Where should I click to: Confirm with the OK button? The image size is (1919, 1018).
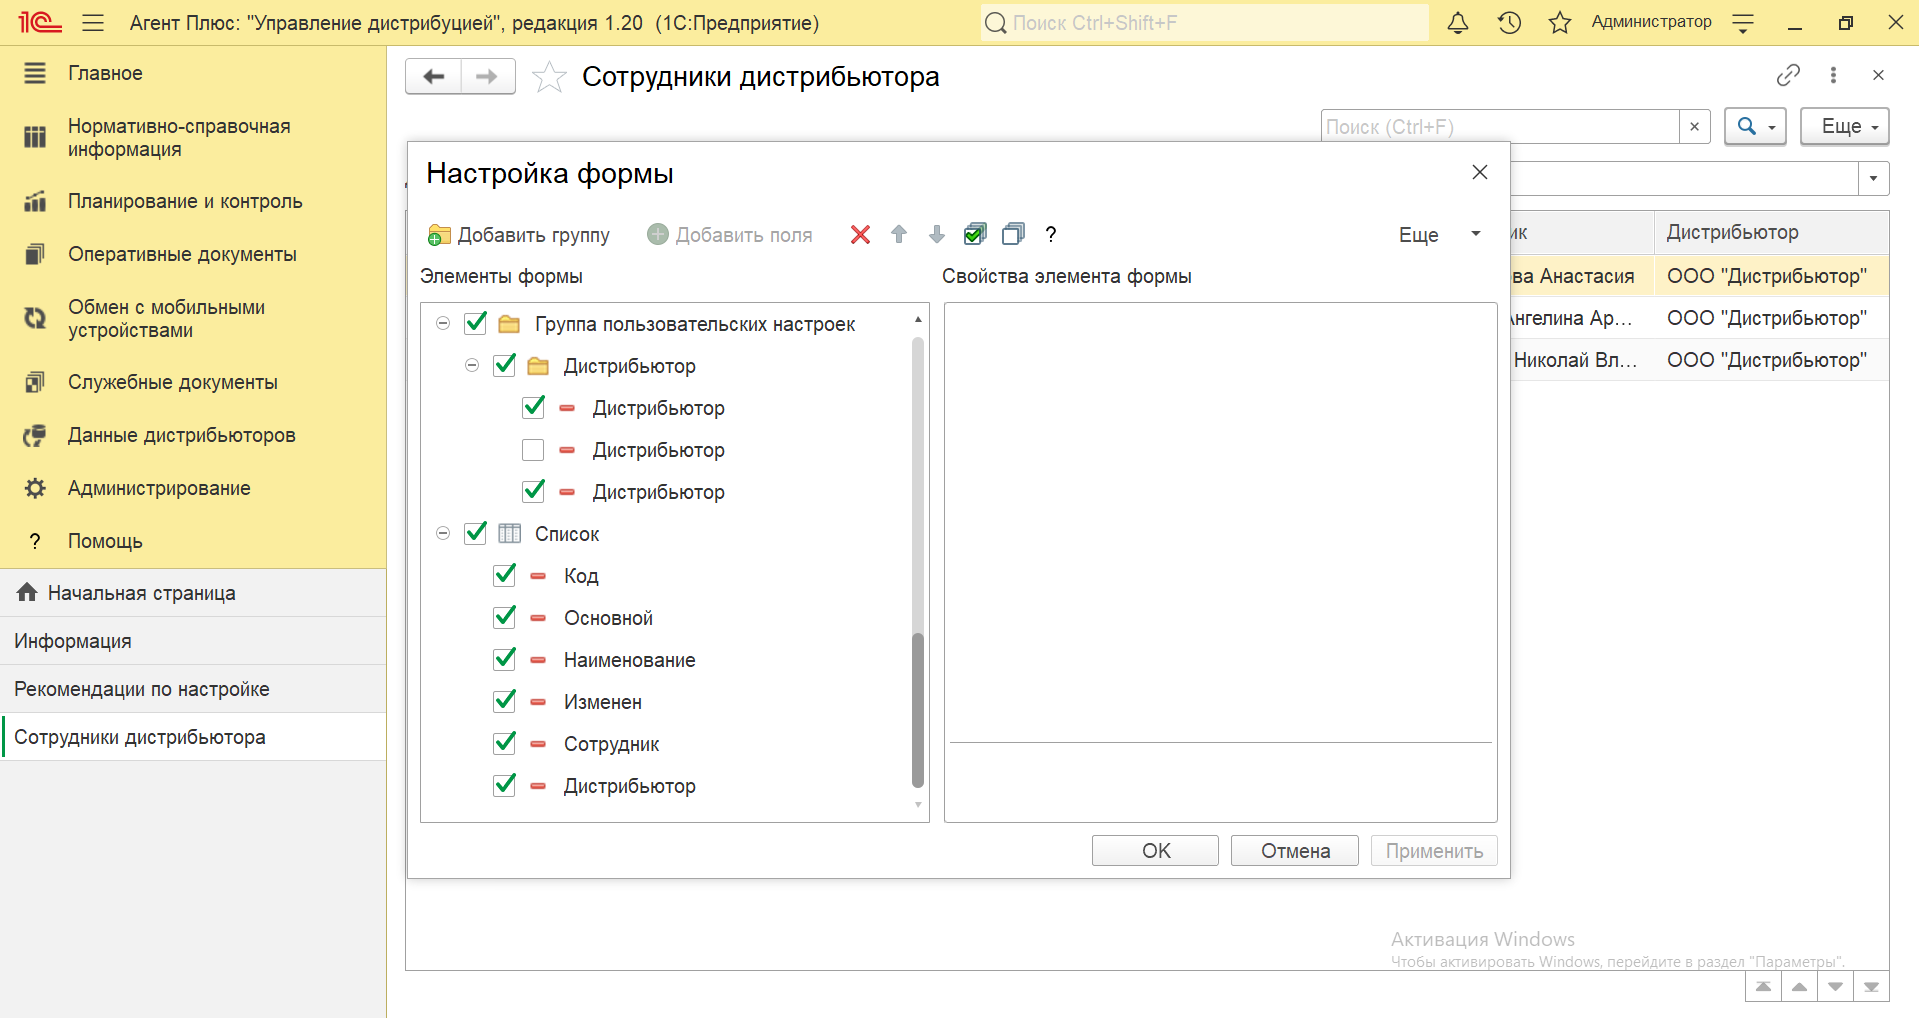coord(1155,851)
